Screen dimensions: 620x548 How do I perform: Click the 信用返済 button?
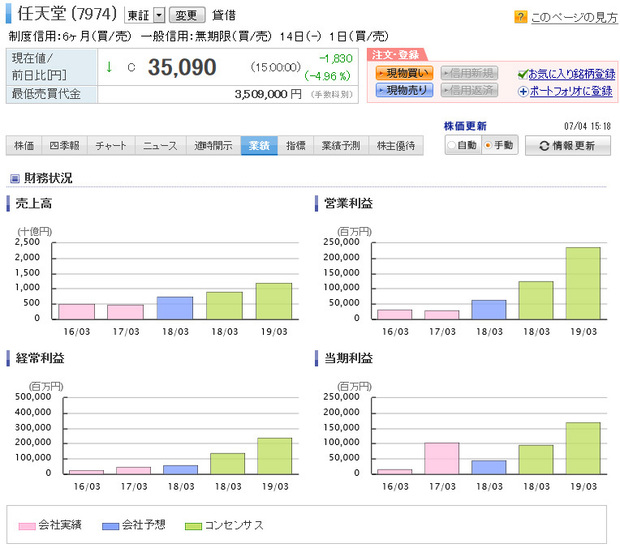tap(469, 90)
